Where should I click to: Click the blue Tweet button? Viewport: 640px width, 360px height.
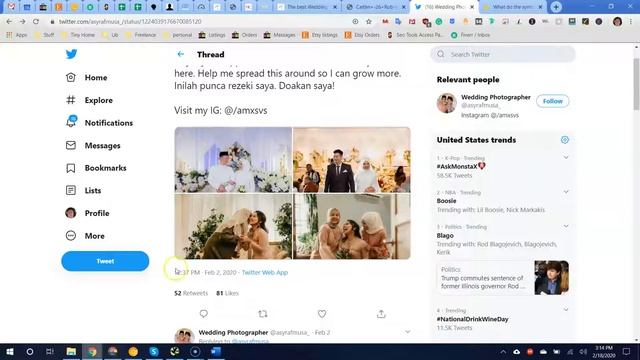click(x=105, y=261)
